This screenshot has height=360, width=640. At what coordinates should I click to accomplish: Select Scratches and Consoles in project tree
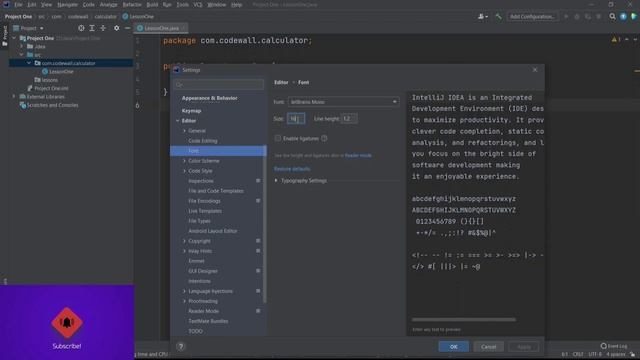coord(53,105)
